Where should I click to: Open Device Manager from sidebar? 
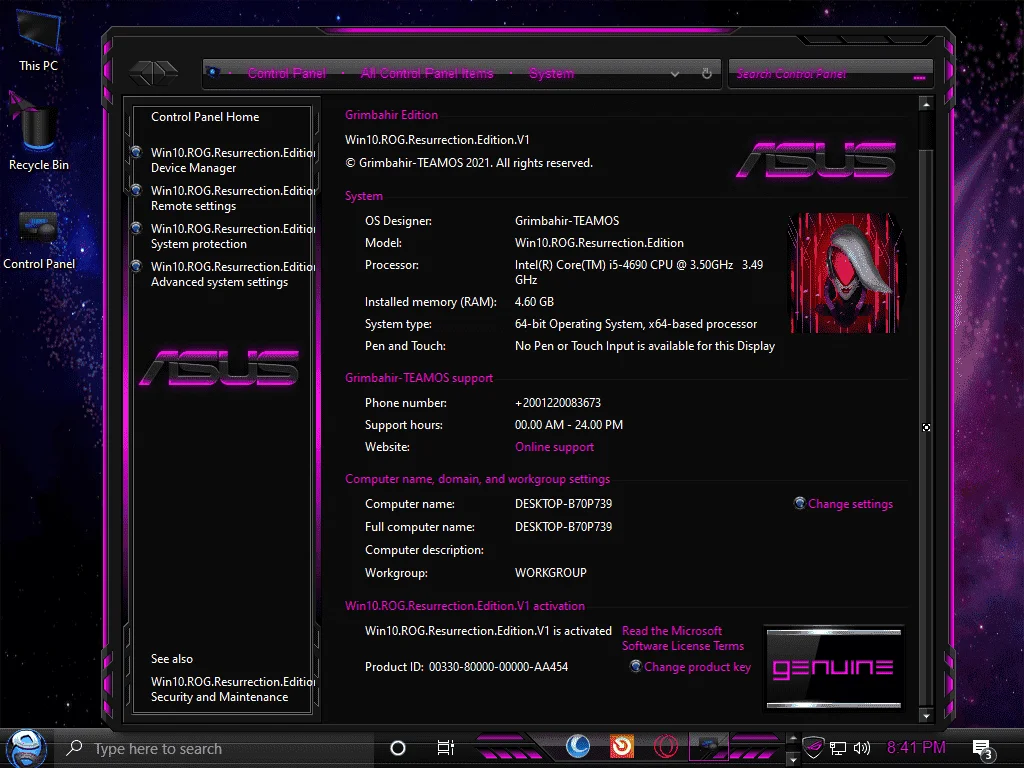coord(233,160)
